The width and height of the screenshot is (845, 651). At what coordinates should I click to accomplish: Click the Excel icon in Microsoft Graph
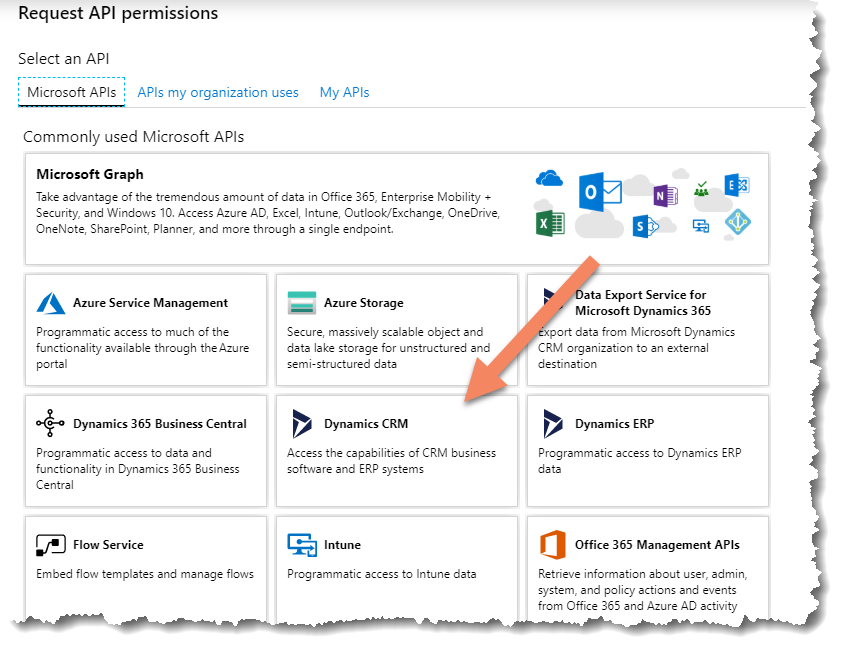551,223
